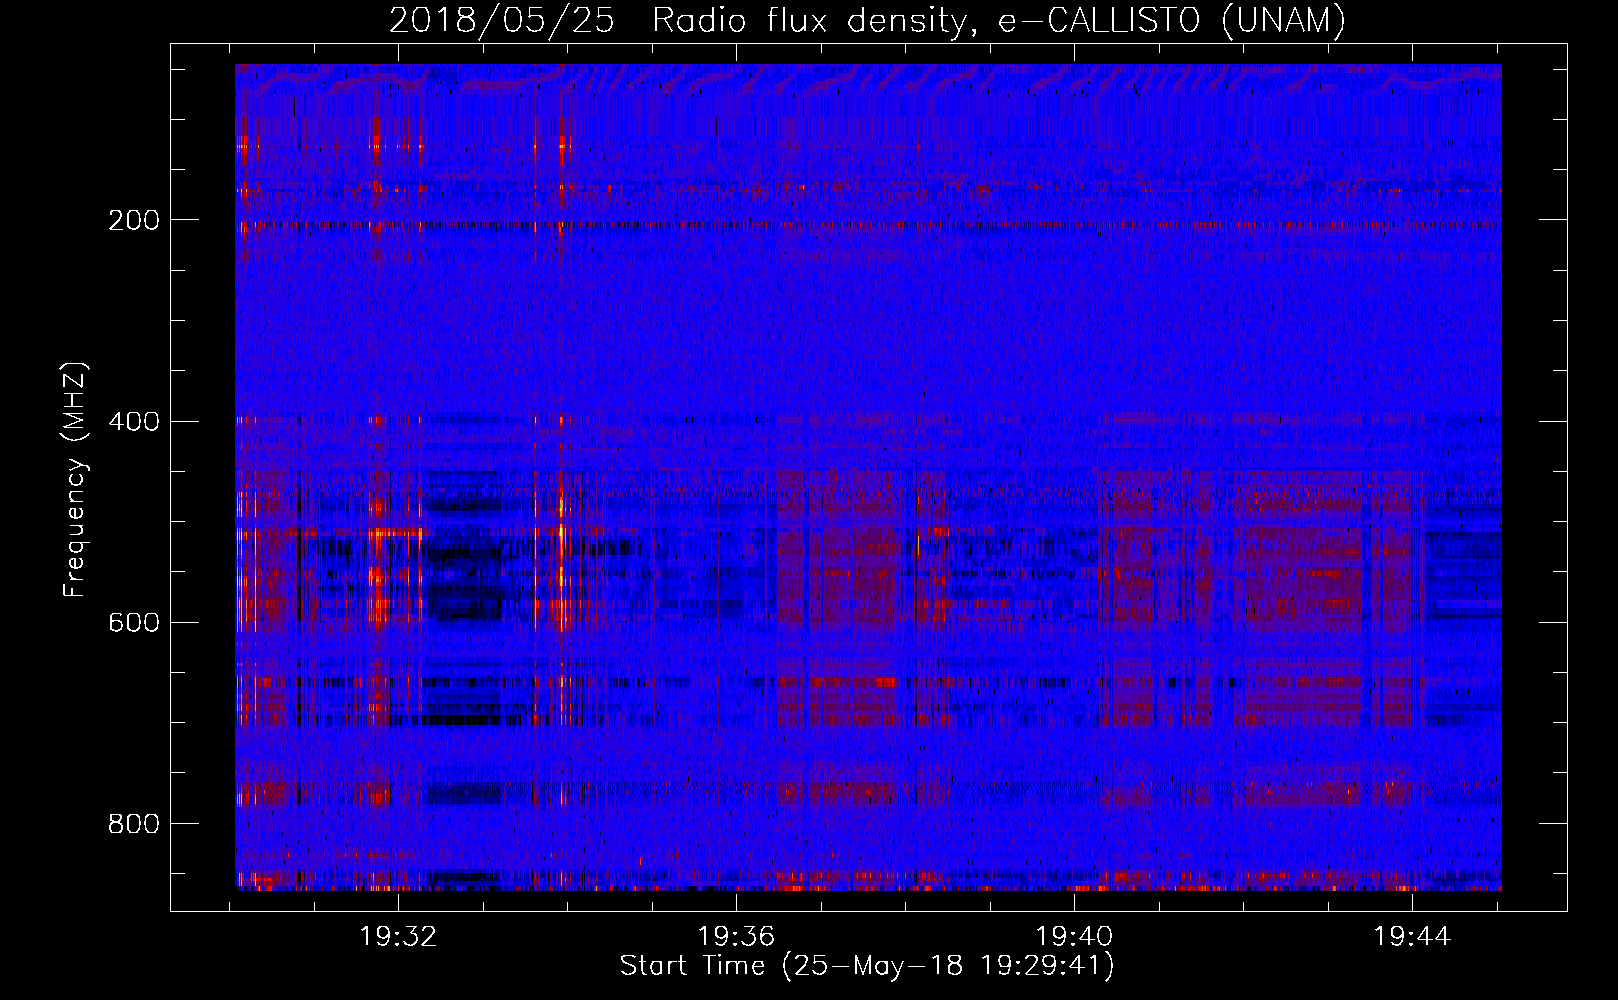Click the 400 frequency tick label
This screenshot has width=1618, height=1000.
(133, 421)
